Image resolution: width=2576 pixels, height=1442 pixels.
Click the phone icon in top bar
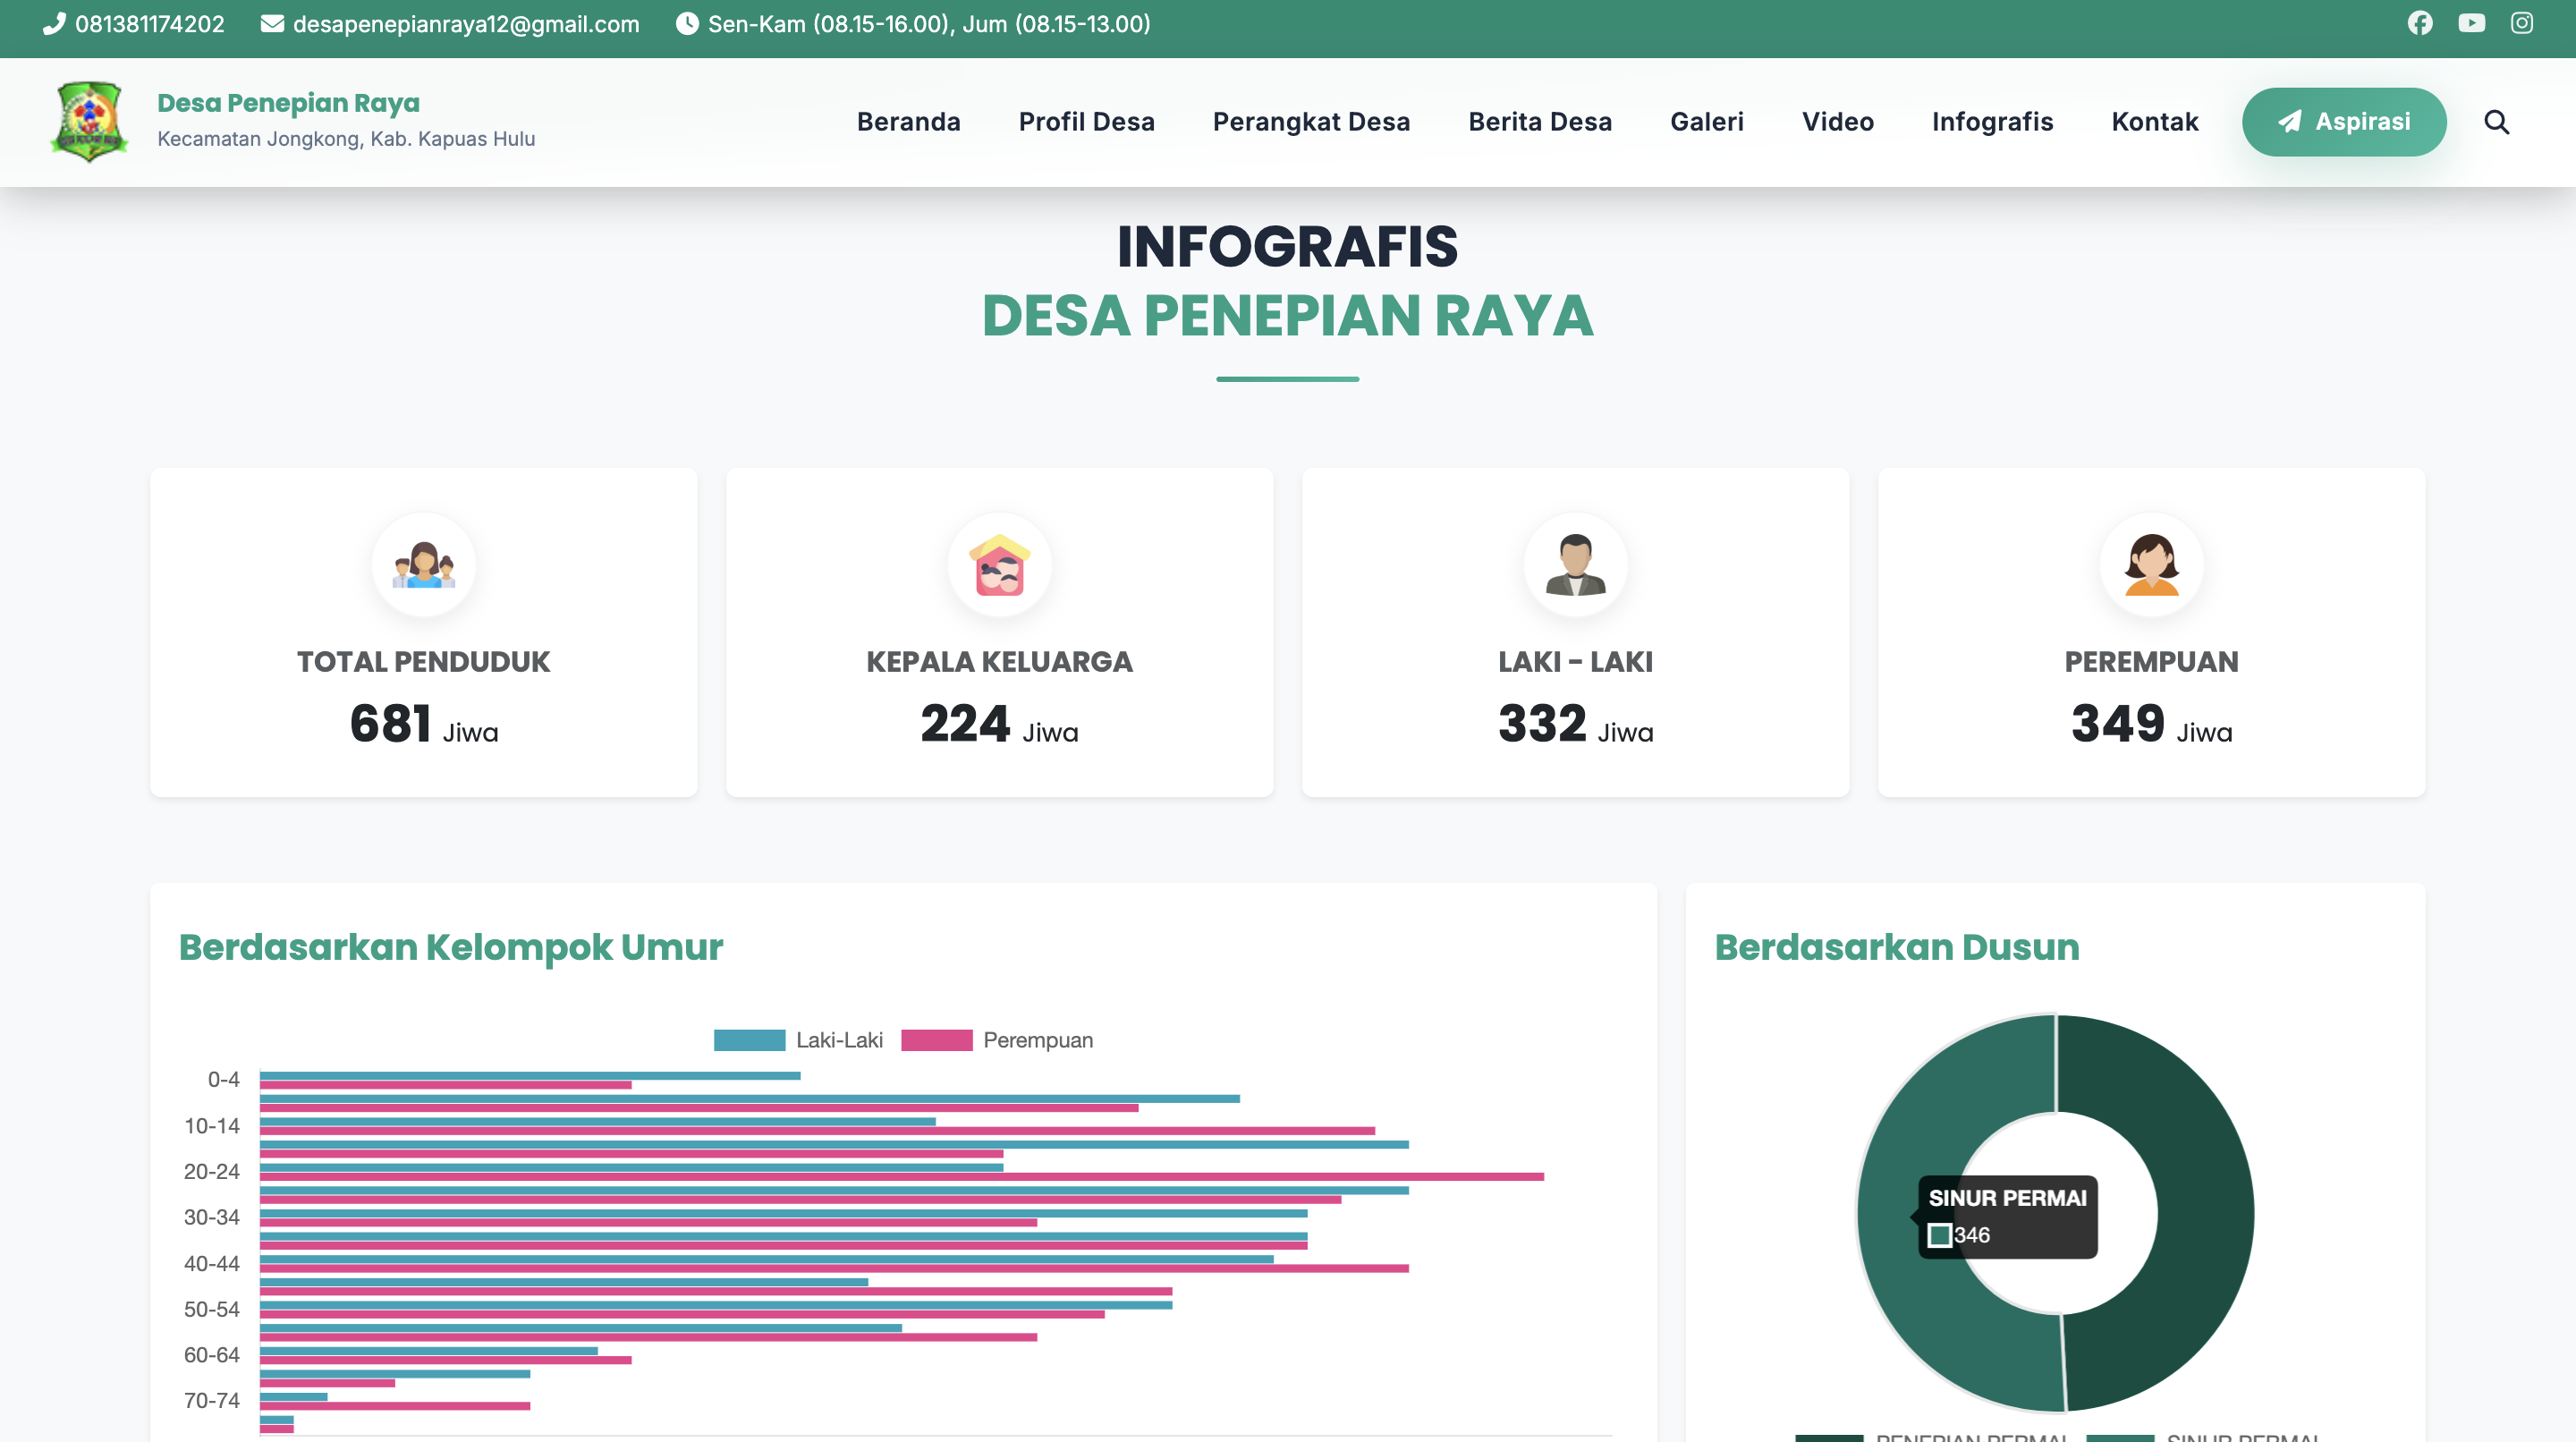[54, 23]
